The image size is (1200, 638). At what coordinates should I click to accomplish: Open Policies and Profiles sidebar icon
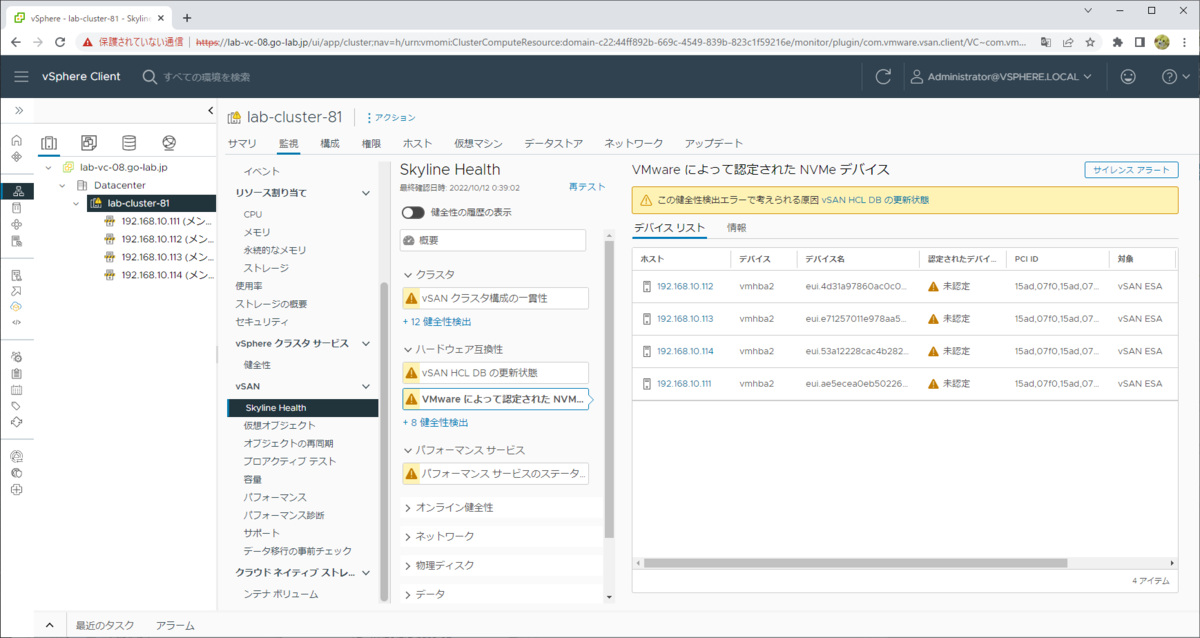coord(17,274)
